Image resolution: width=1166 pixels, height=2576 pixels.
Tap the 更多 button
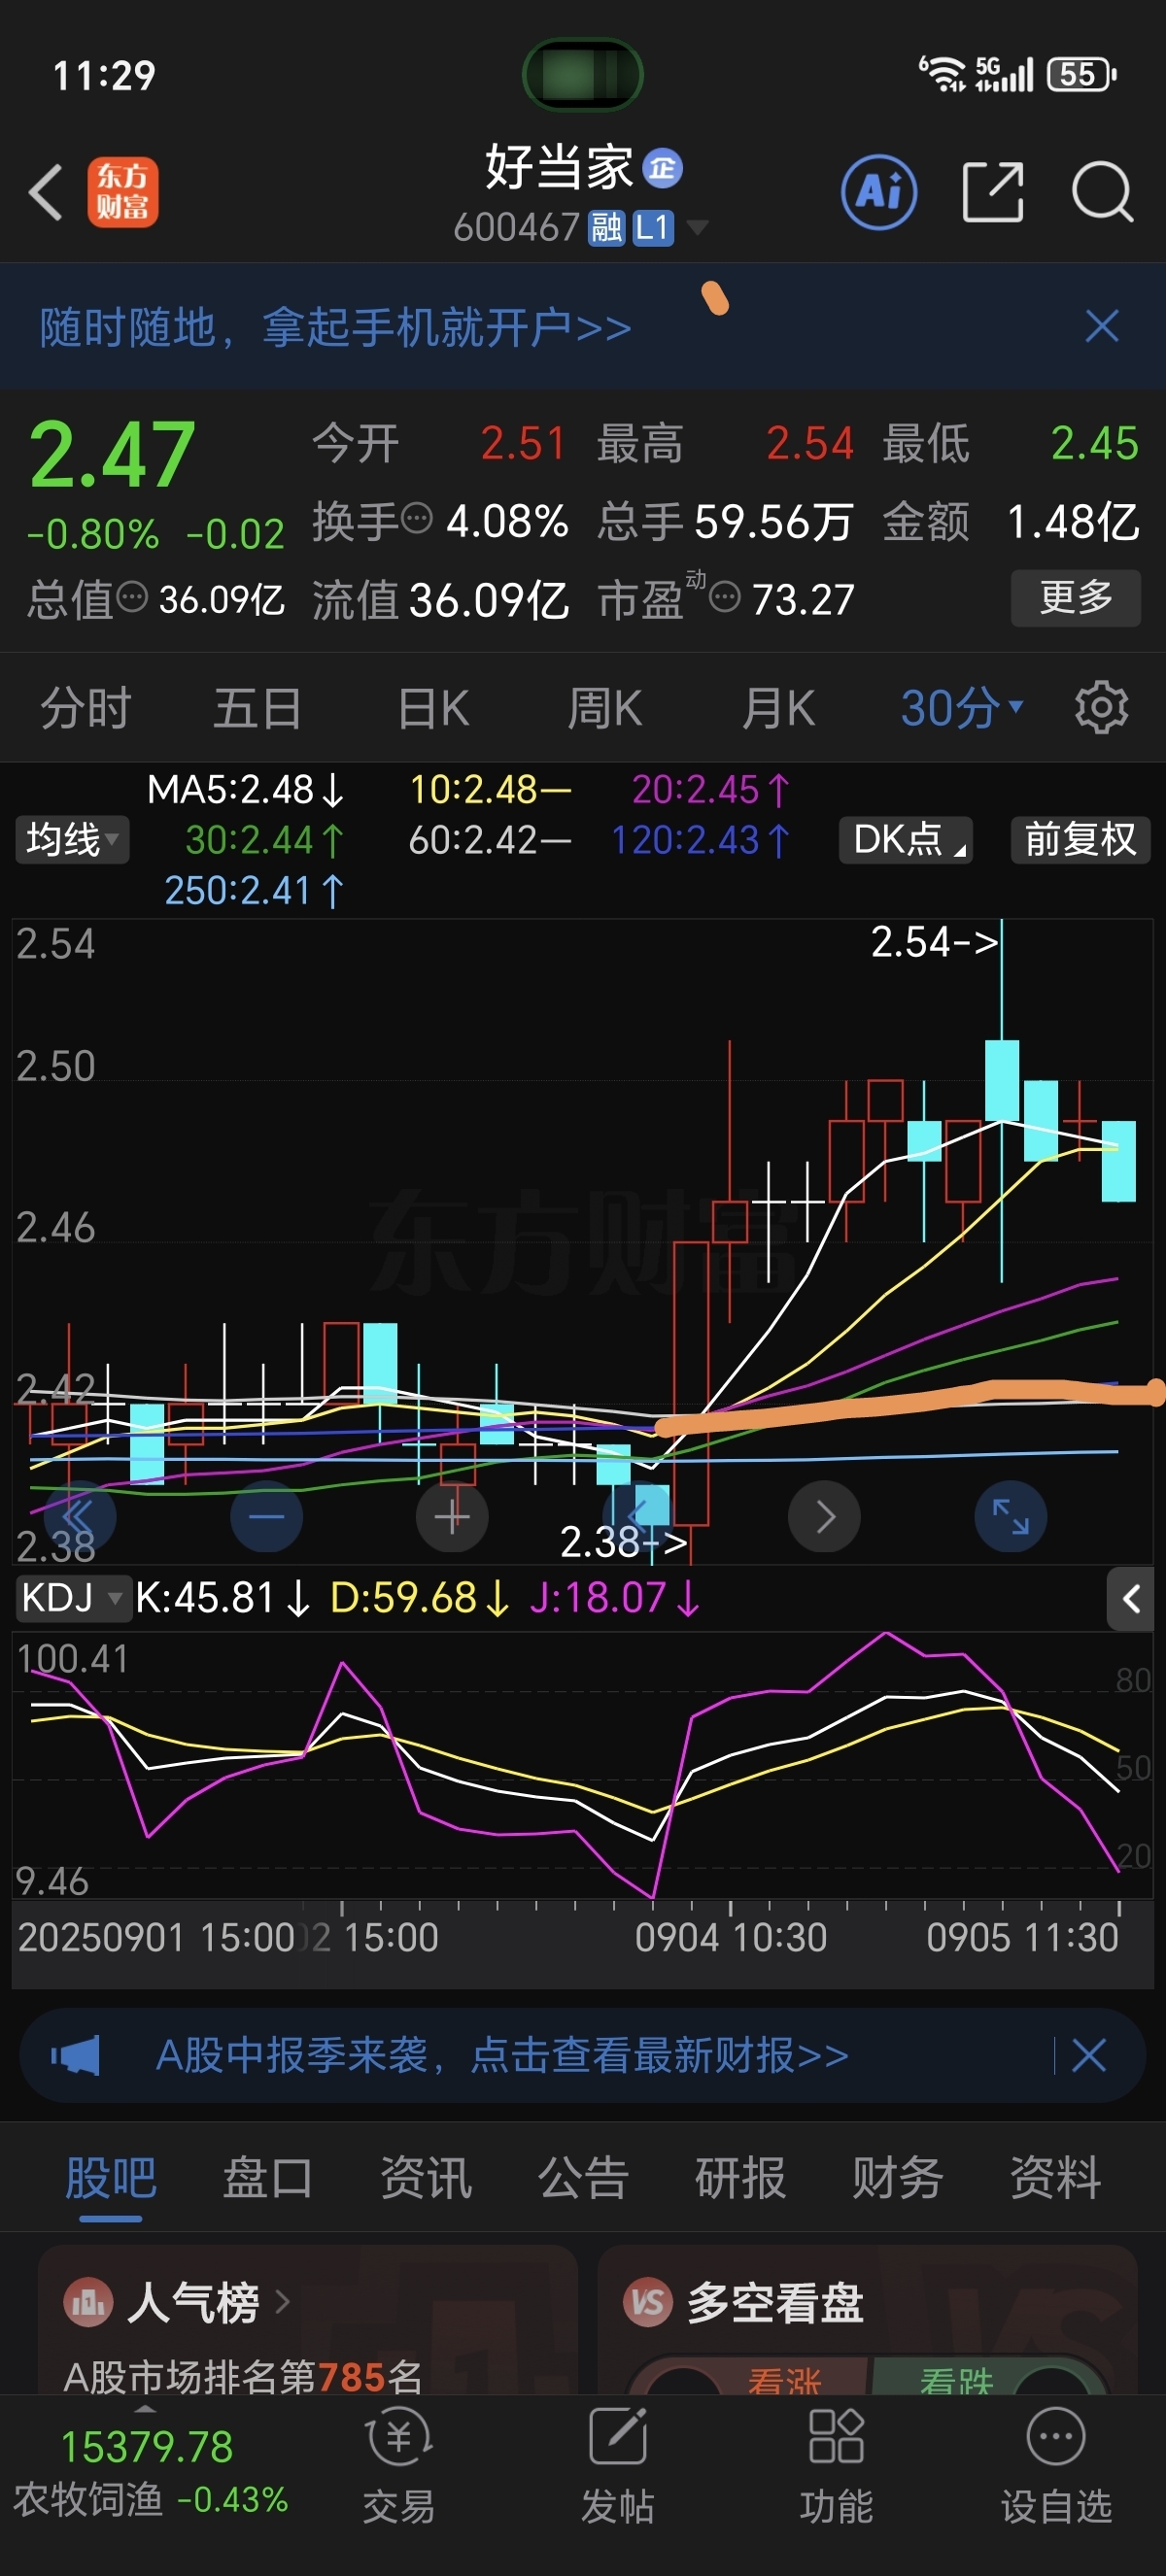click(1076, 597)
